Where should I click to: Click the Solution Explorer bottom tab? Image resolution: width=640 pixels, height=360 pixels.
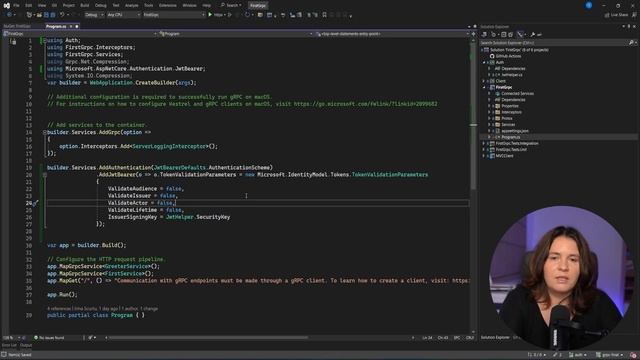(x=495, y=338)
